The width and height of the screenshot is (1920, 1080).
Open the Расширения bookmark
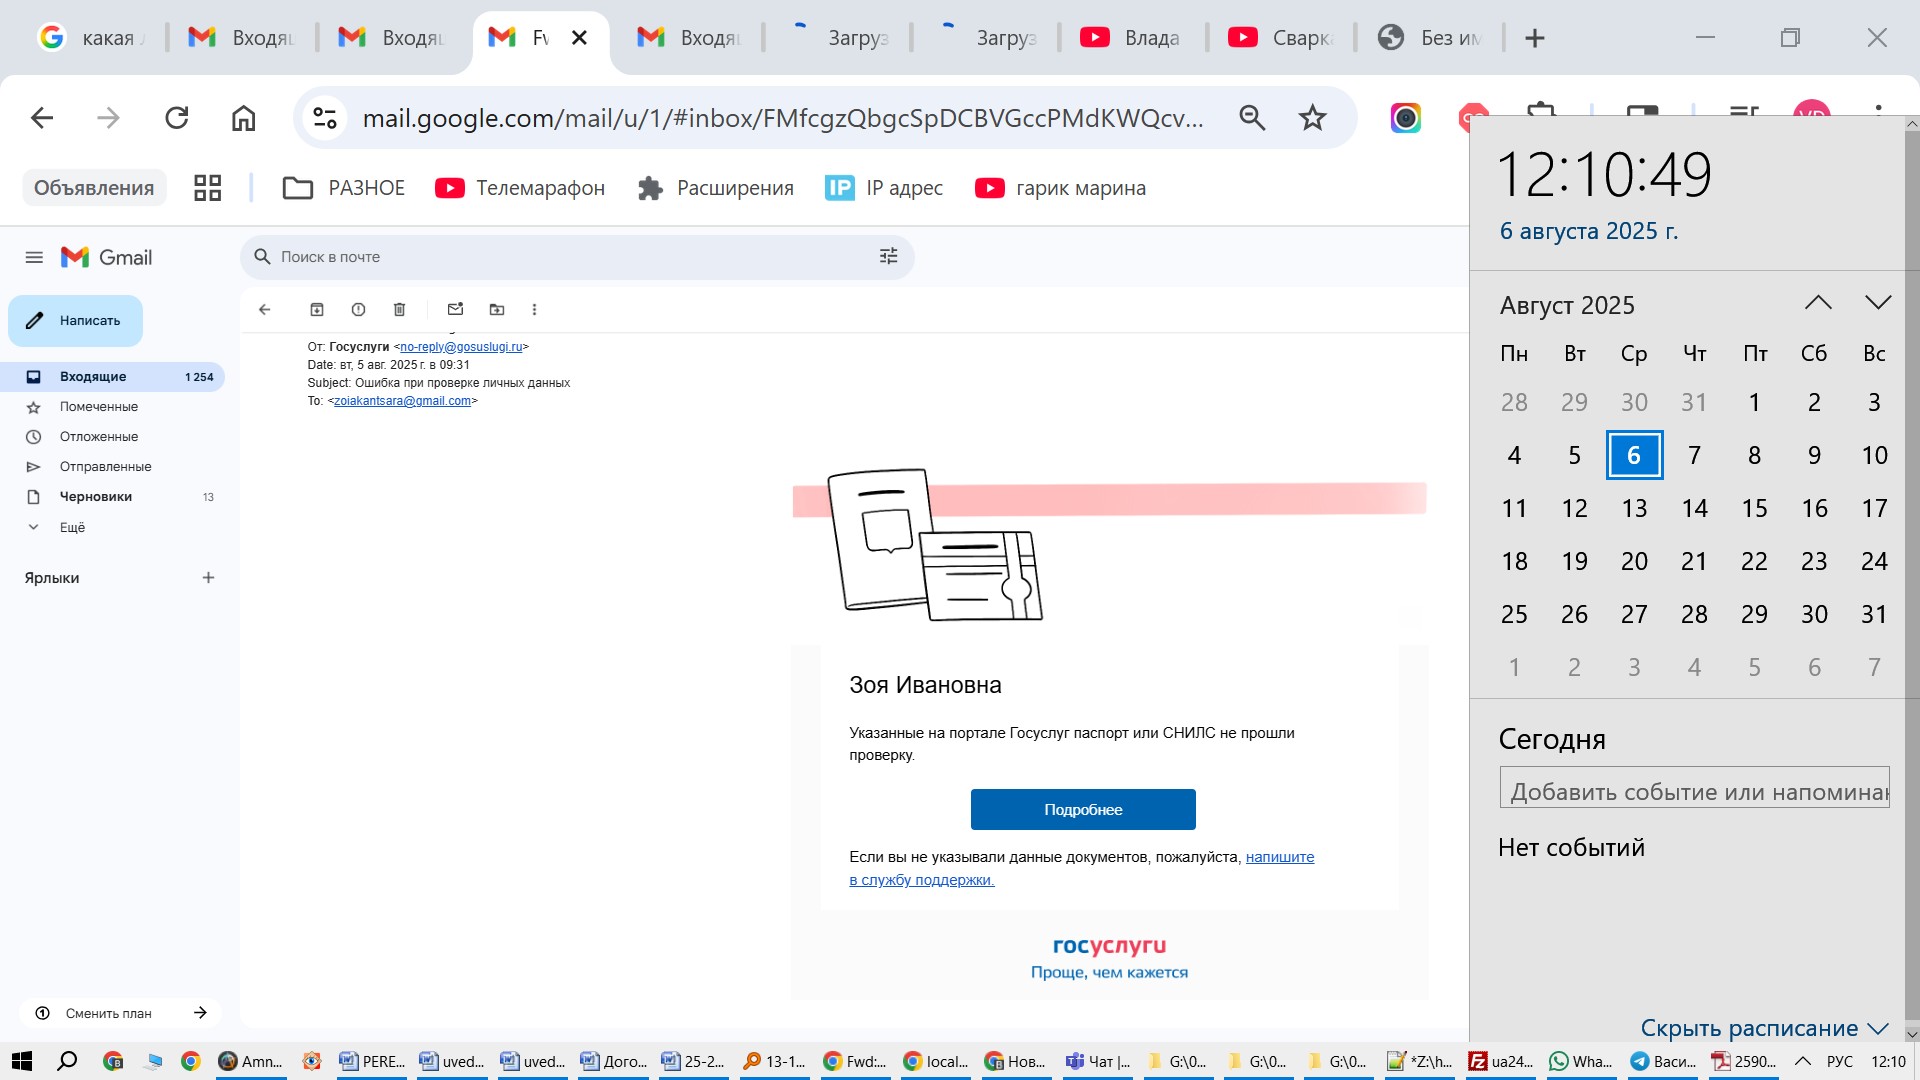point(716,188)
